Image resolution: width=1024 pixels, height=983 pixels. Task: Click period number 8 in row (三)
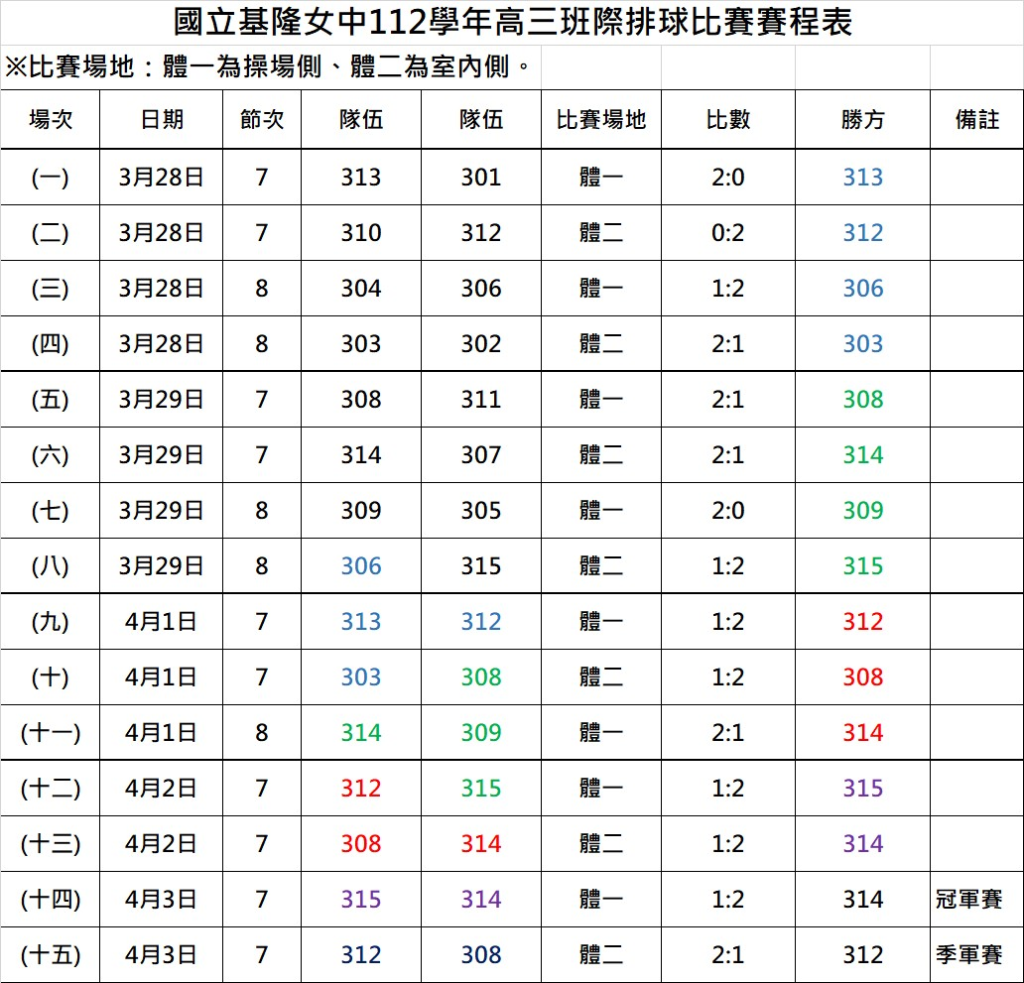click(262, 288)
